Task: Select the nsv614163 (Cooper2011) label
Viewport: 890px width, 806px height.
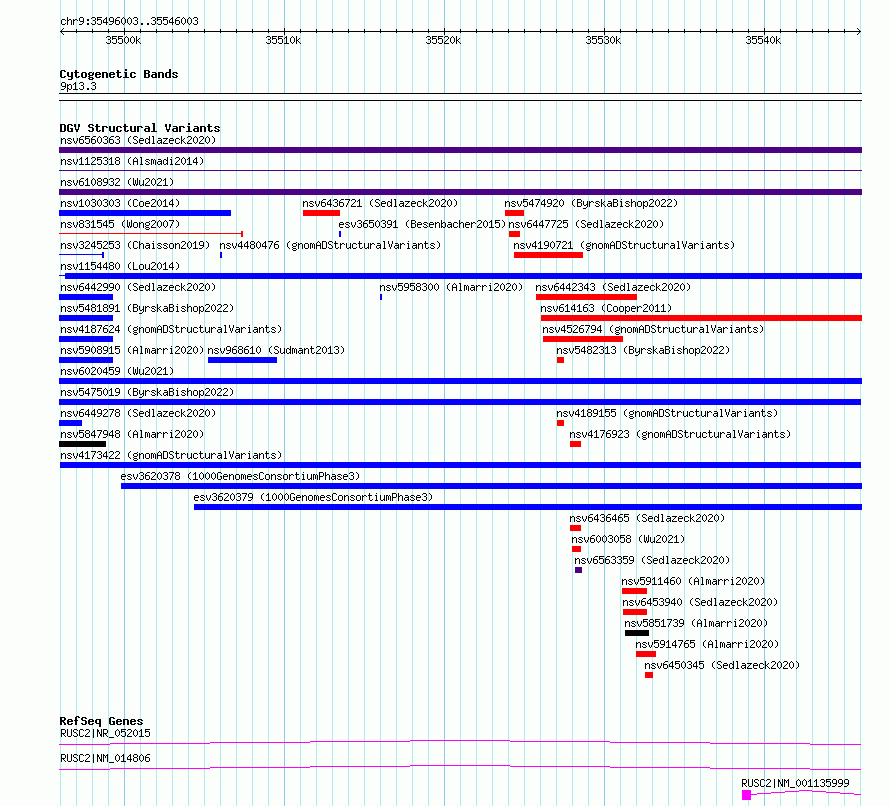Action: pos(606,308)
